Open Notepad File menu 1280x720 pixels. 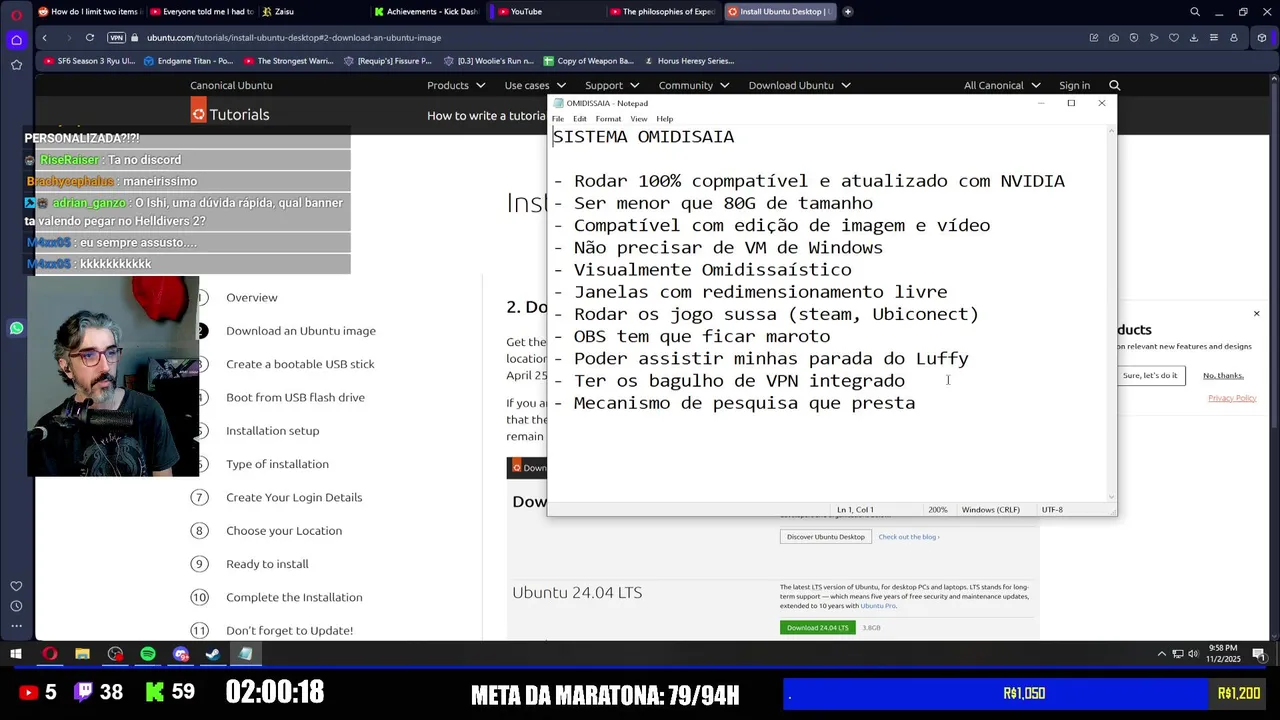click(558, 119)
